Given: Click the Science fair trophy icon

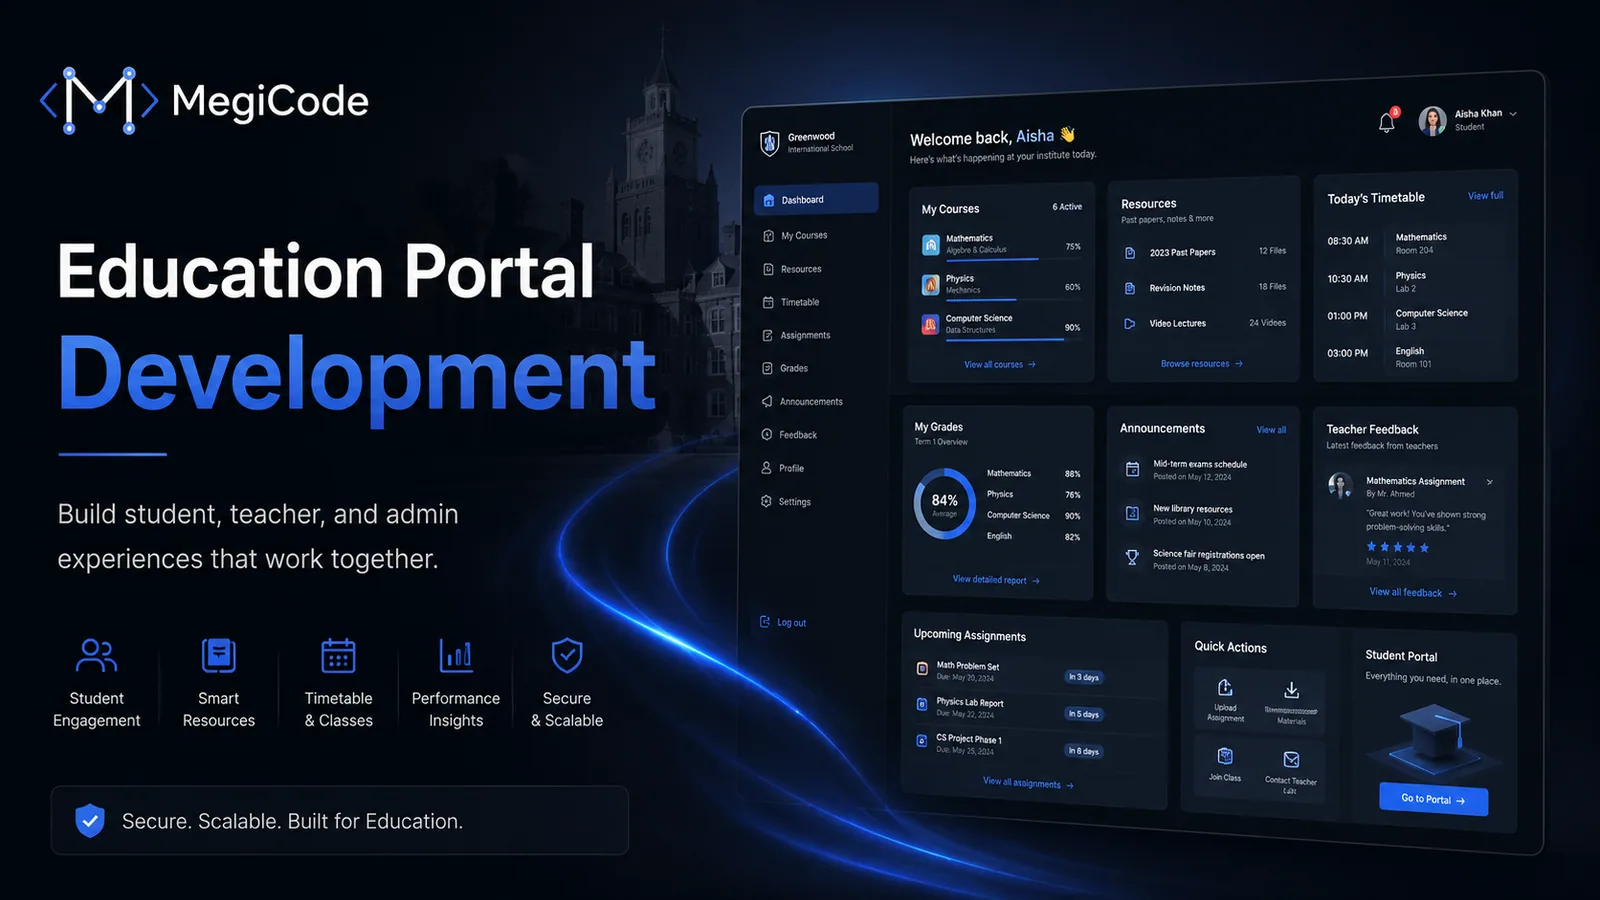Looking at the screenshot, I should click(x=1132, y=558).
